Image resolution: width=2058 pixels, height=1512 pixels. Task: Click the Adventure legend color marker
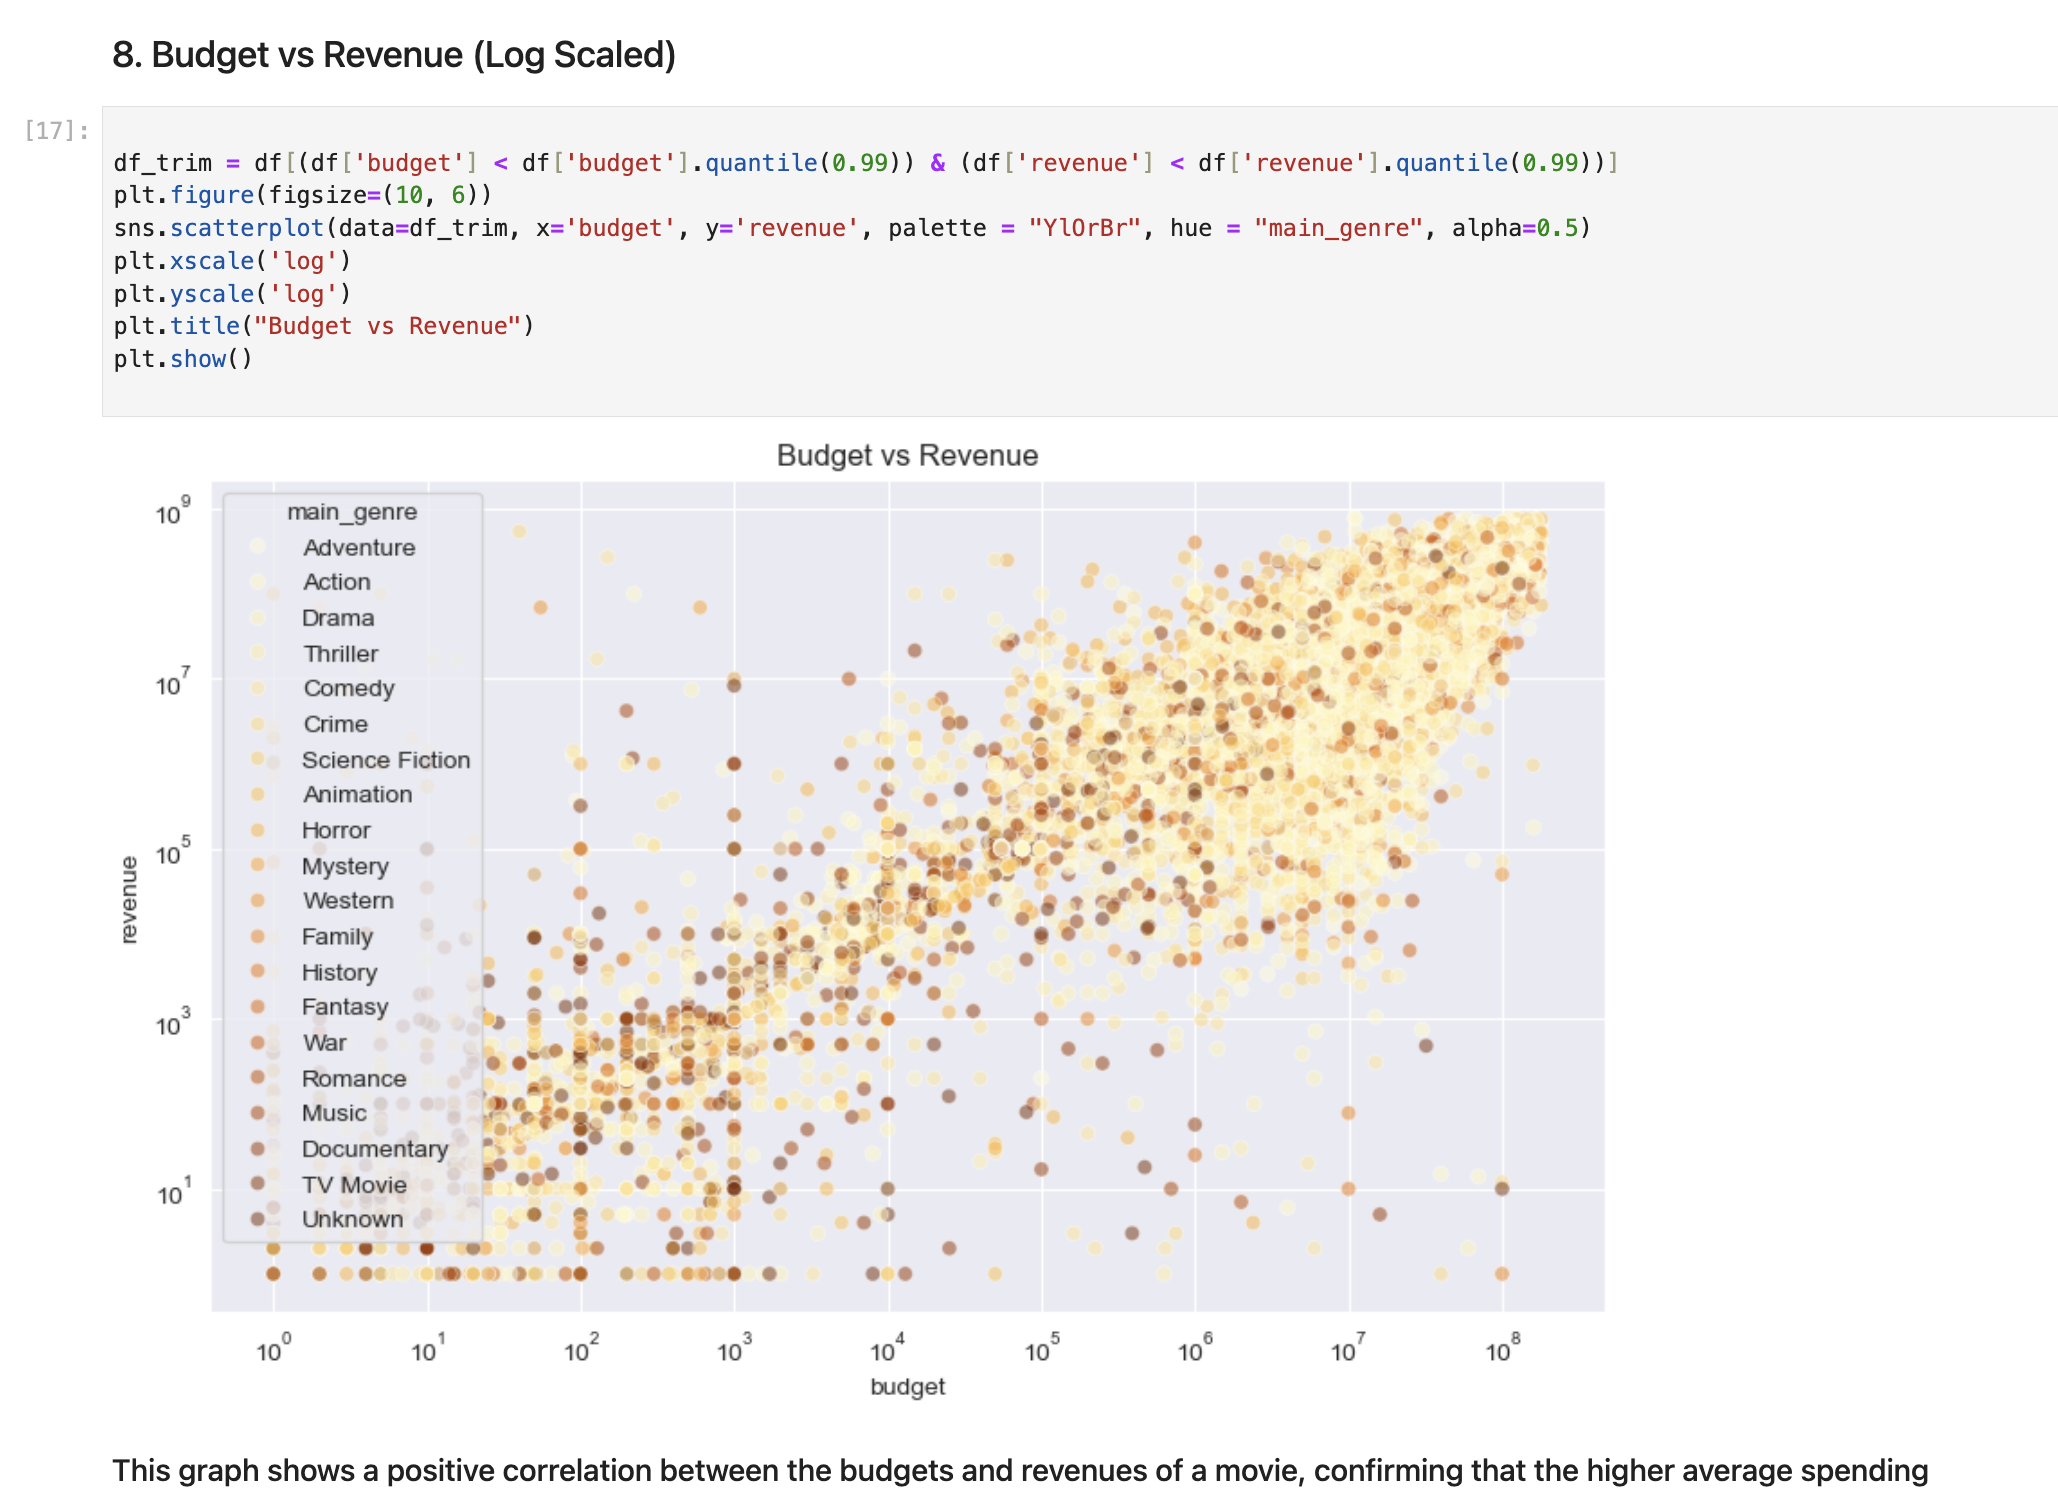click(x=258, y=546)
